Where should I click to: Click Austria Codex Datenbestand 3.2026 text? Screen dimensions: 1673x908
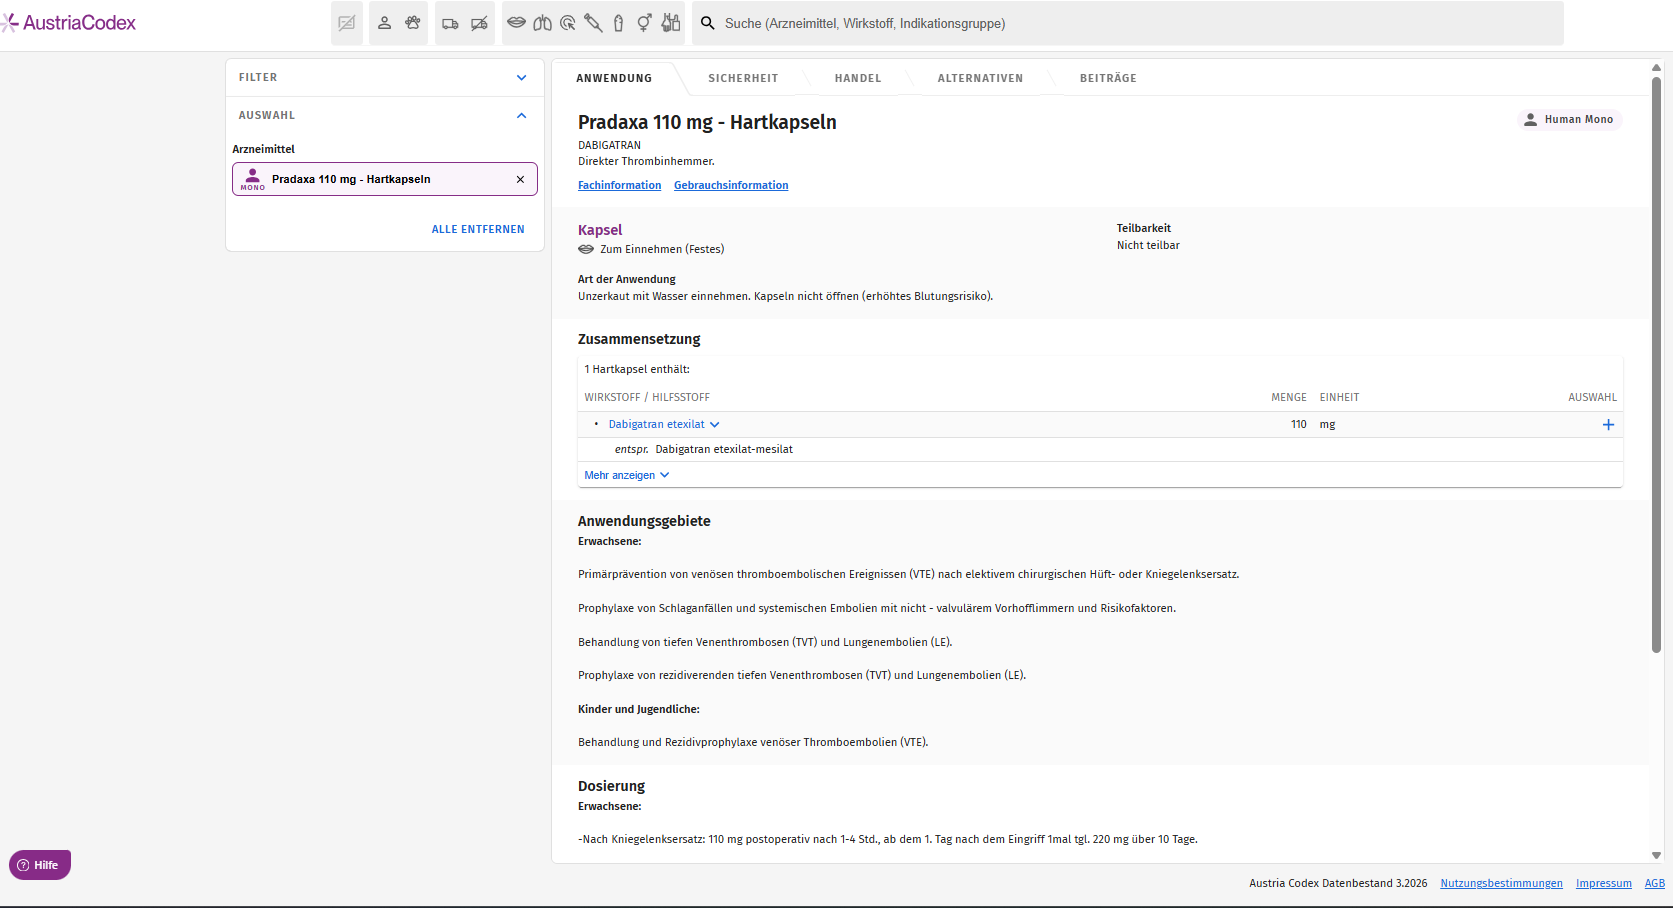(1338, 883)
